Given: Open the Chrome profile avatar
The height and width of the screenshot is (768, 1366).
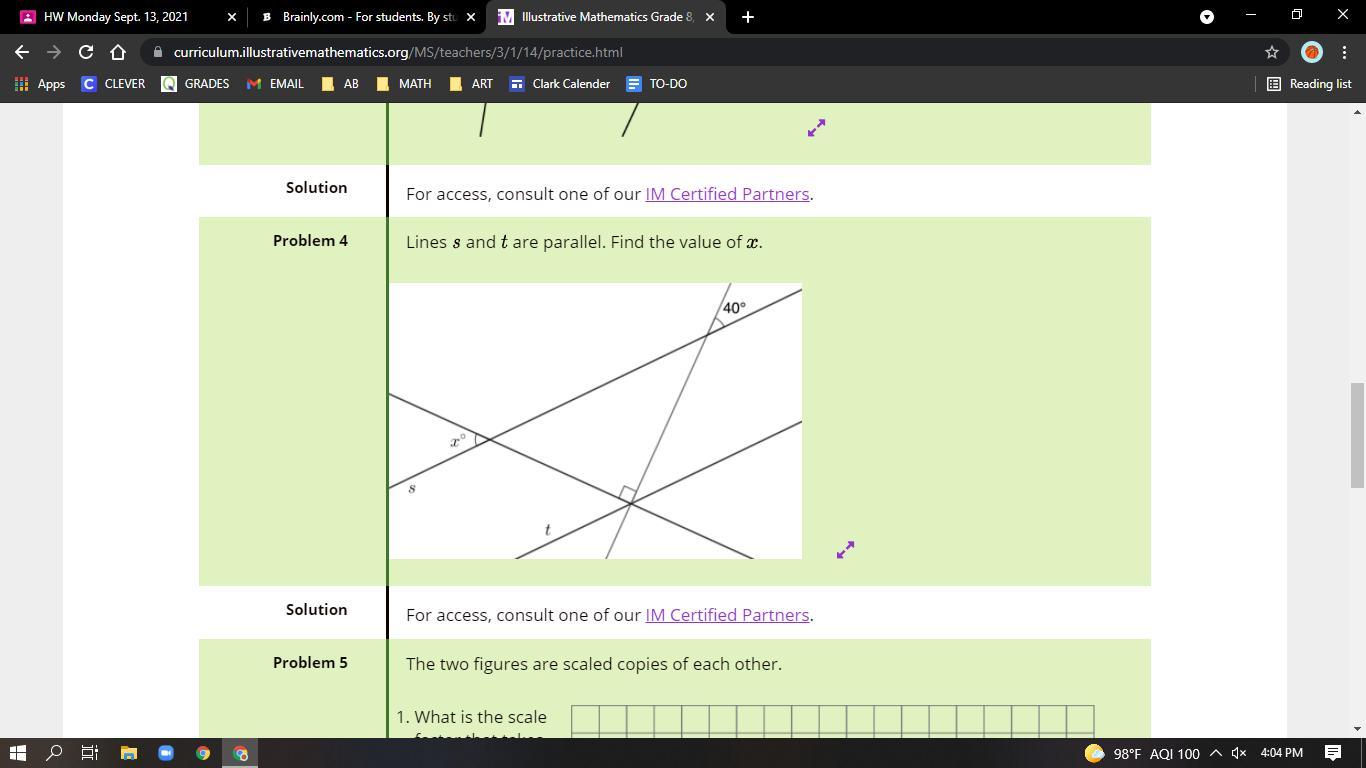Looking at the screenshot, I should click(1311, 52).
